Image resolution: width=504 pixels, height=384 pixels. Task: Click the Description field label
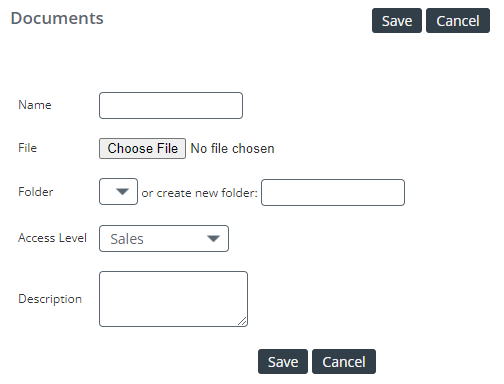click(x=50, y=299)
